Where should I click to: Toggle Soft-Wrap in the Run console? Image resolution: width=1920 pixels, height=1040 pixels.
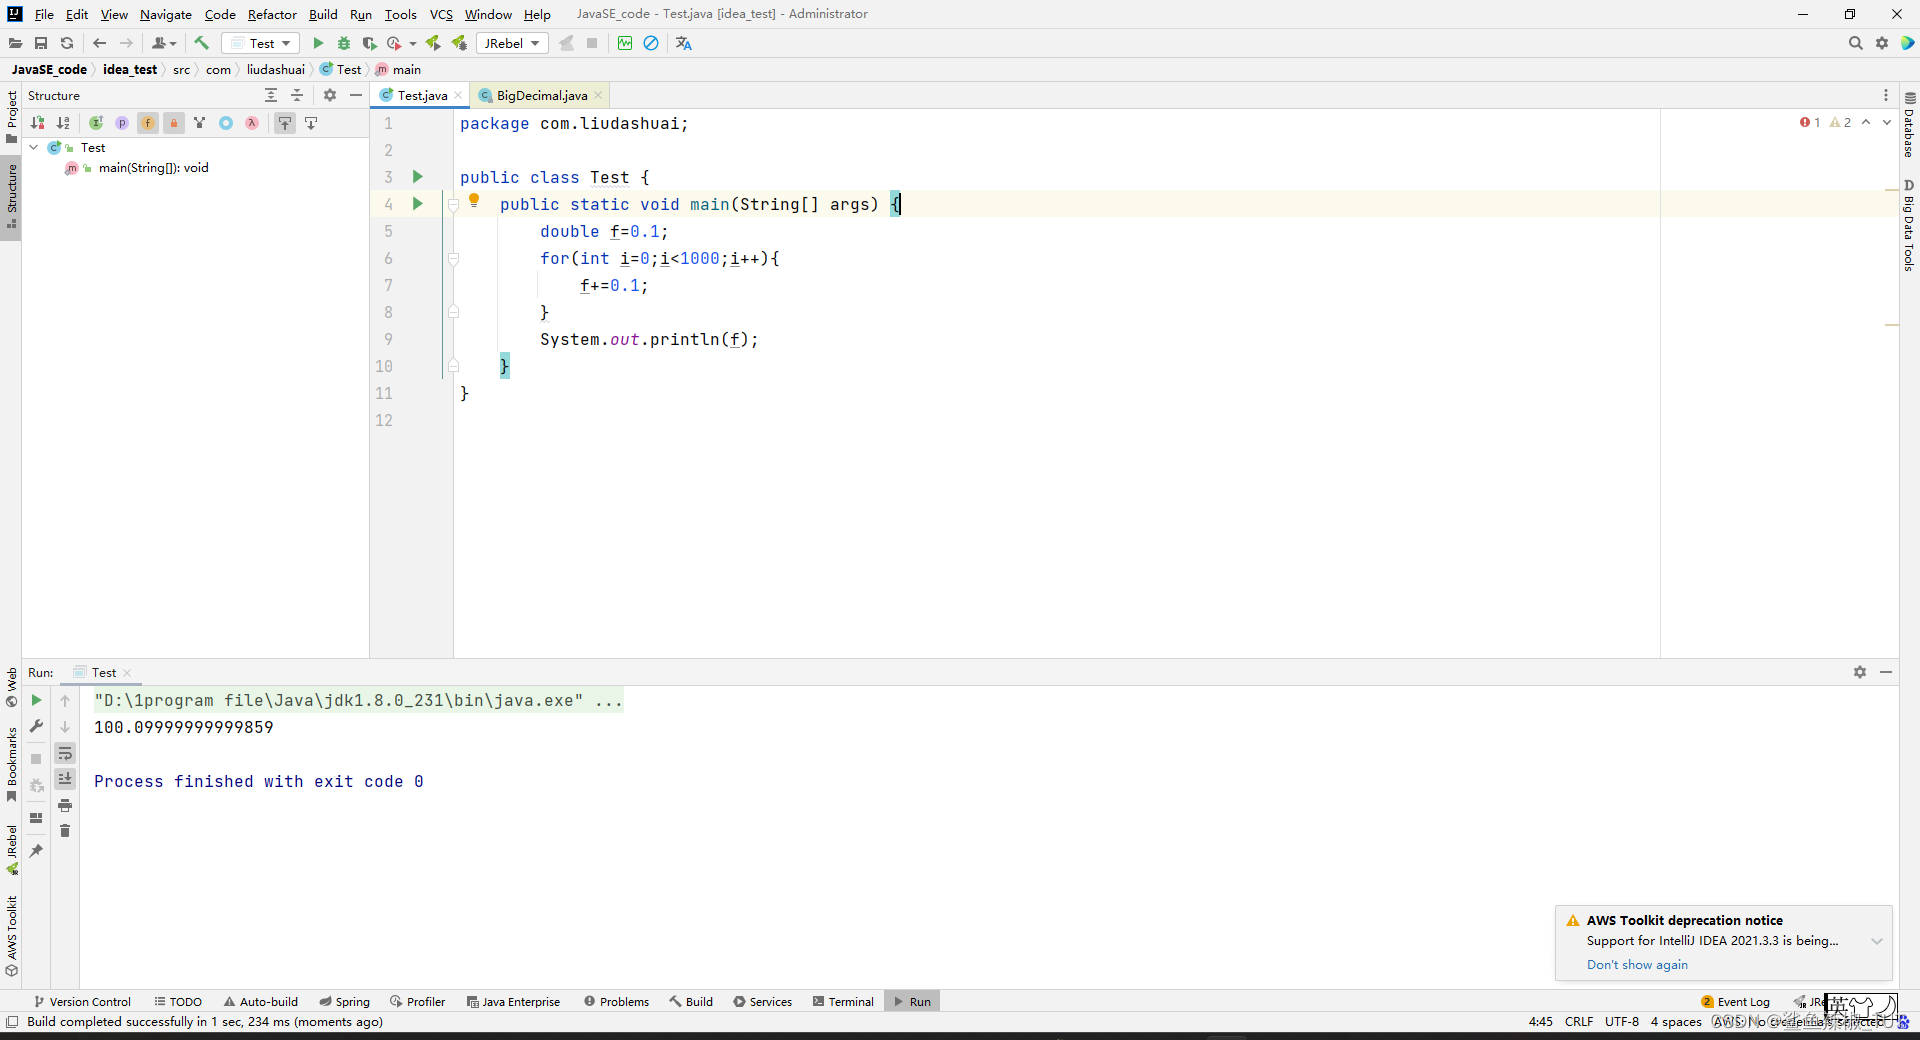tap(65, 753)
